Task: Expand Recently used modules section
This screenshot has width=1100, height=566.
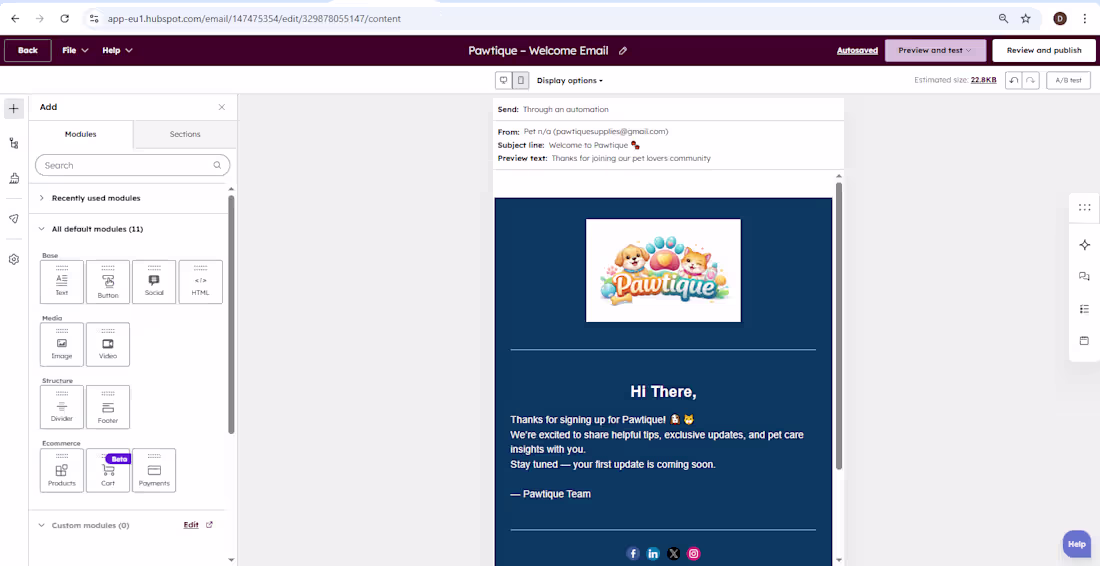Action: 95,198
